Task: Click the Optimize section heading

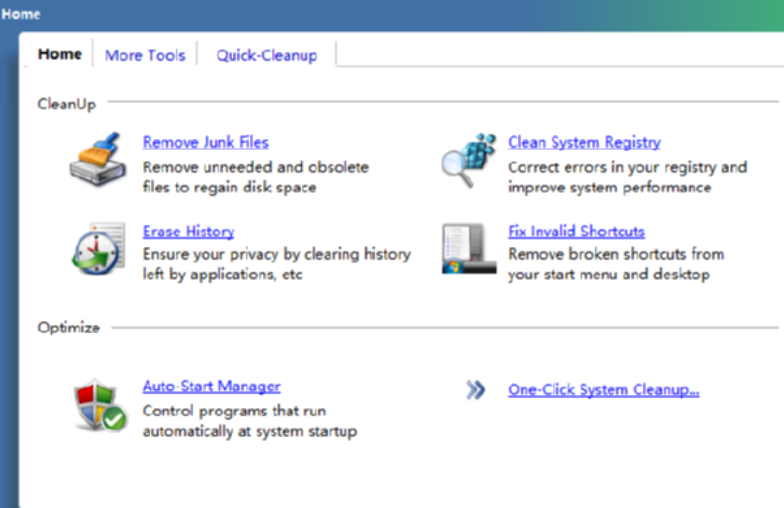Action: tap(68, 328)
